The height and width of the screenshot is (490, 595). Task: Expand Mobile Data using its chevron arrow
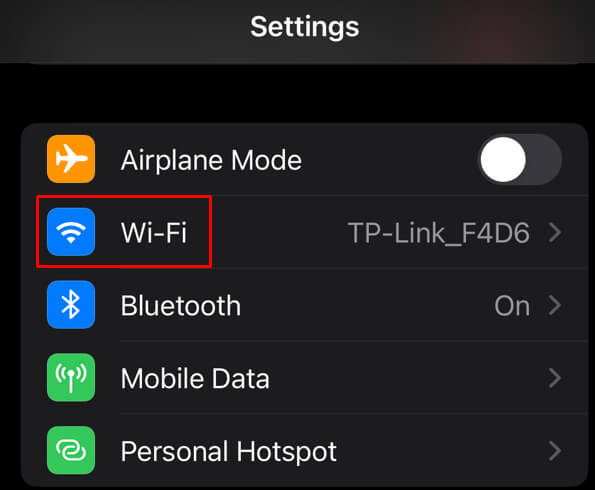pyautogui.click(x=555, y=378)
